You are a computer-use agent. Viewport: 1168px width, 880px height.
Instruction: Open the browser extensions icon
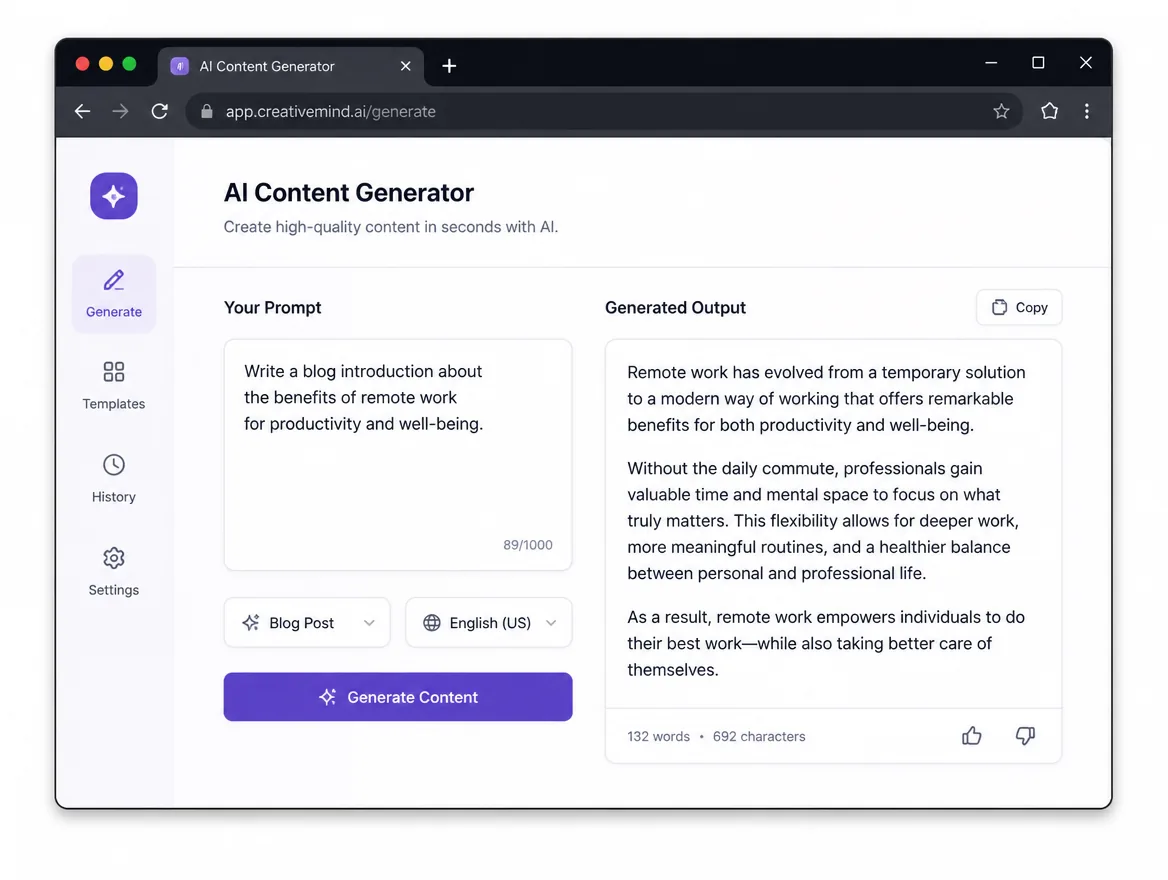pos(1050,111)
